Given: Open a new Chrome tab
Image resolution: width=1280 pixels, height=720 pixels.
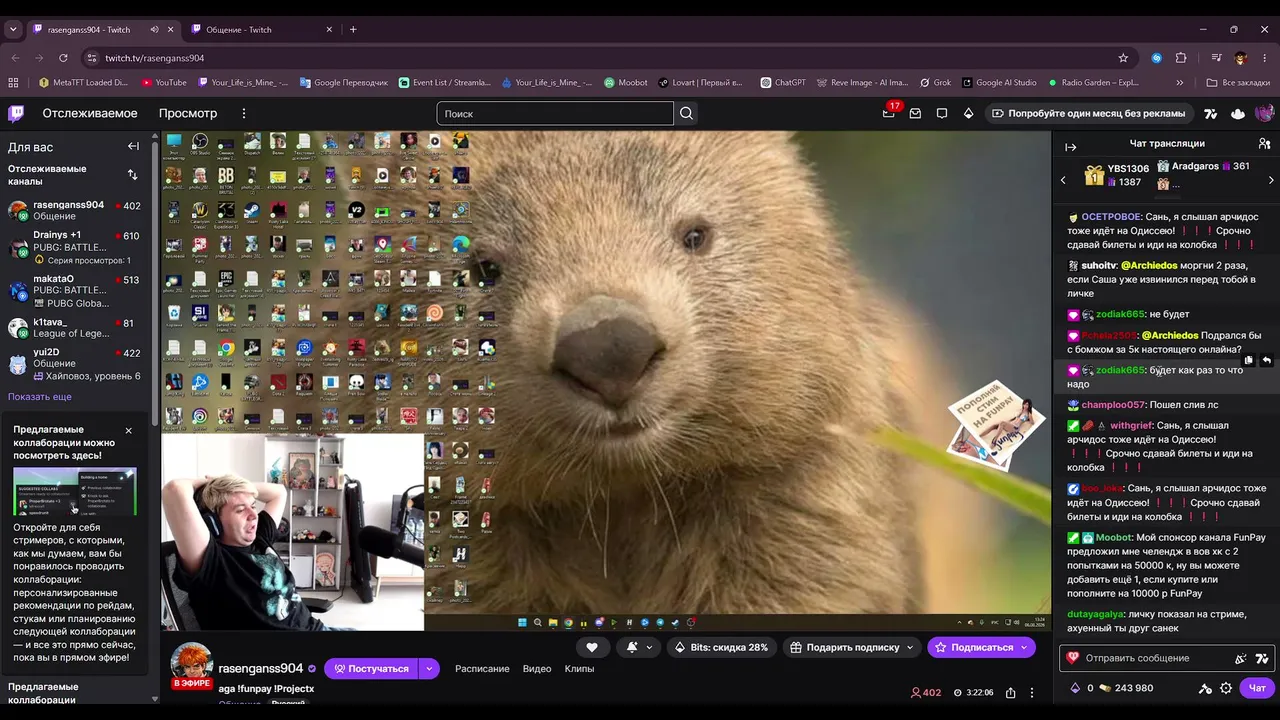Looking at the screenshot, I should point(353,29).
